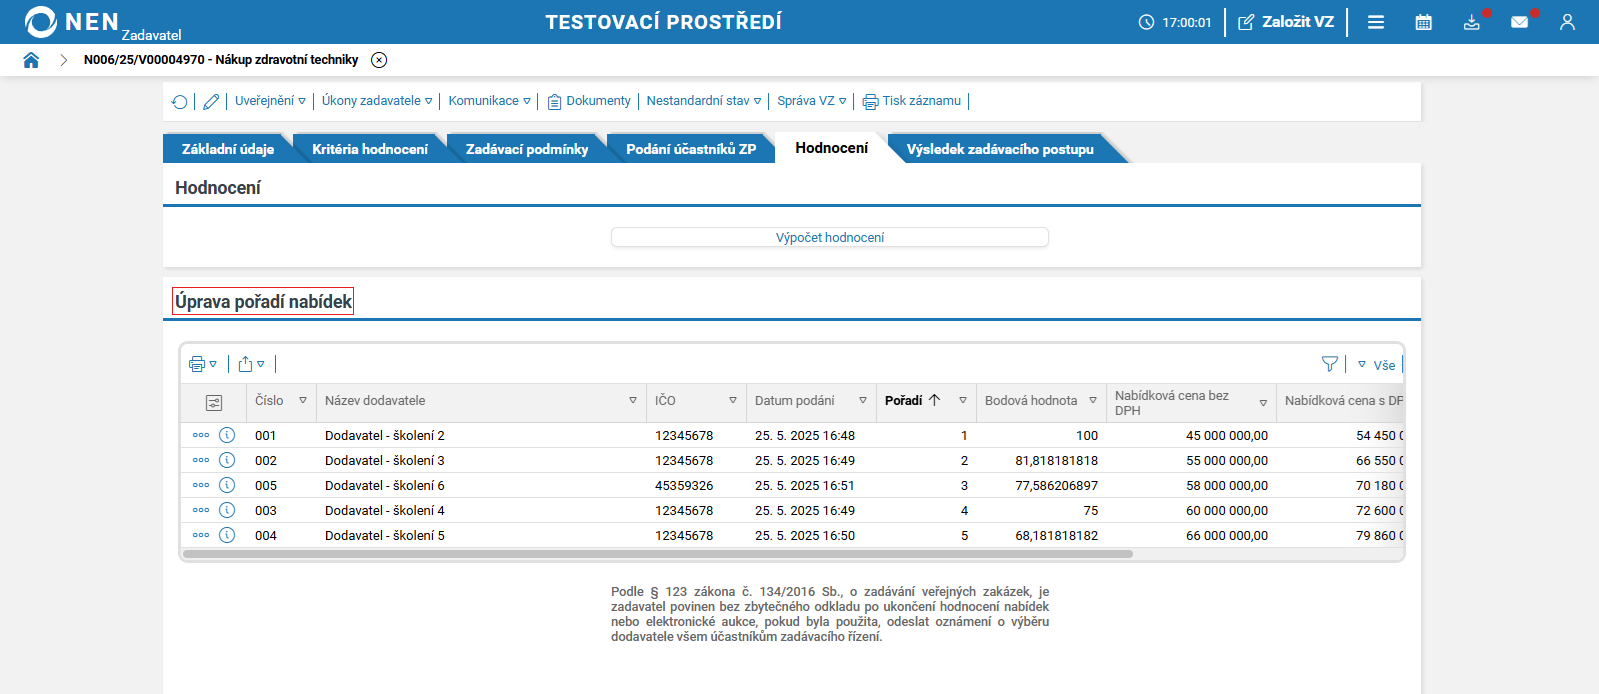Open the Výsledek zadávacího postupu tab

tap(999, 149)
